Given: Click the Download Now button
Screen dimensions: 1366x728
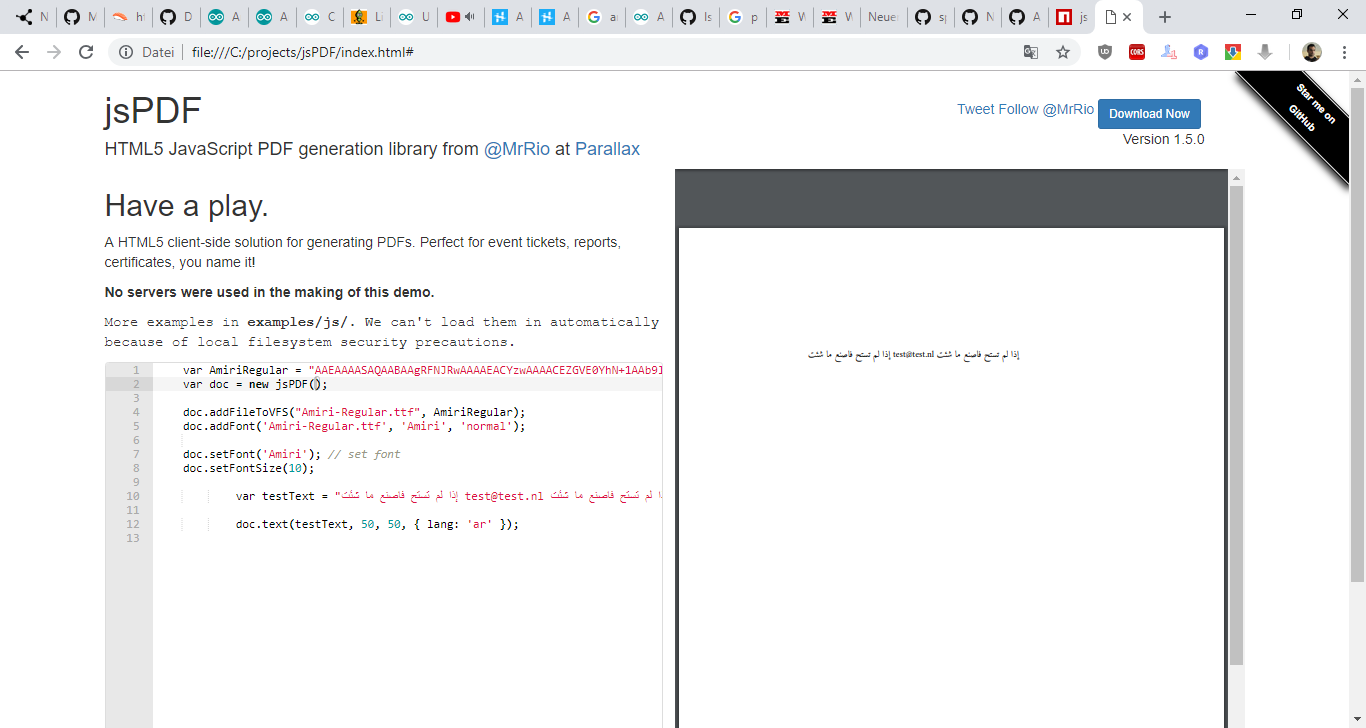Looking at the screenshot, I should 1148,113.
